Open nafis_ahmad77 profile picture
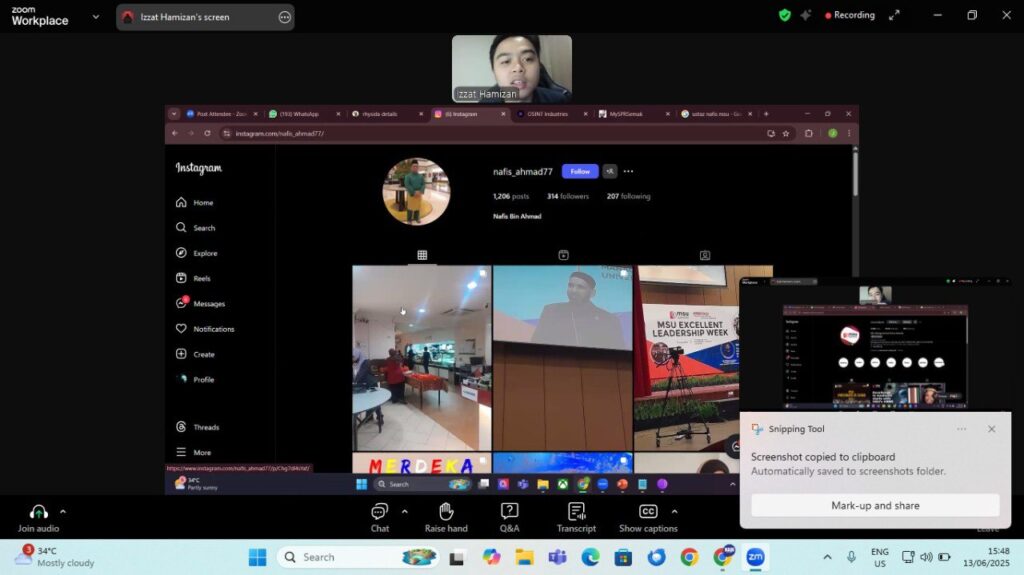 (416, 191)
